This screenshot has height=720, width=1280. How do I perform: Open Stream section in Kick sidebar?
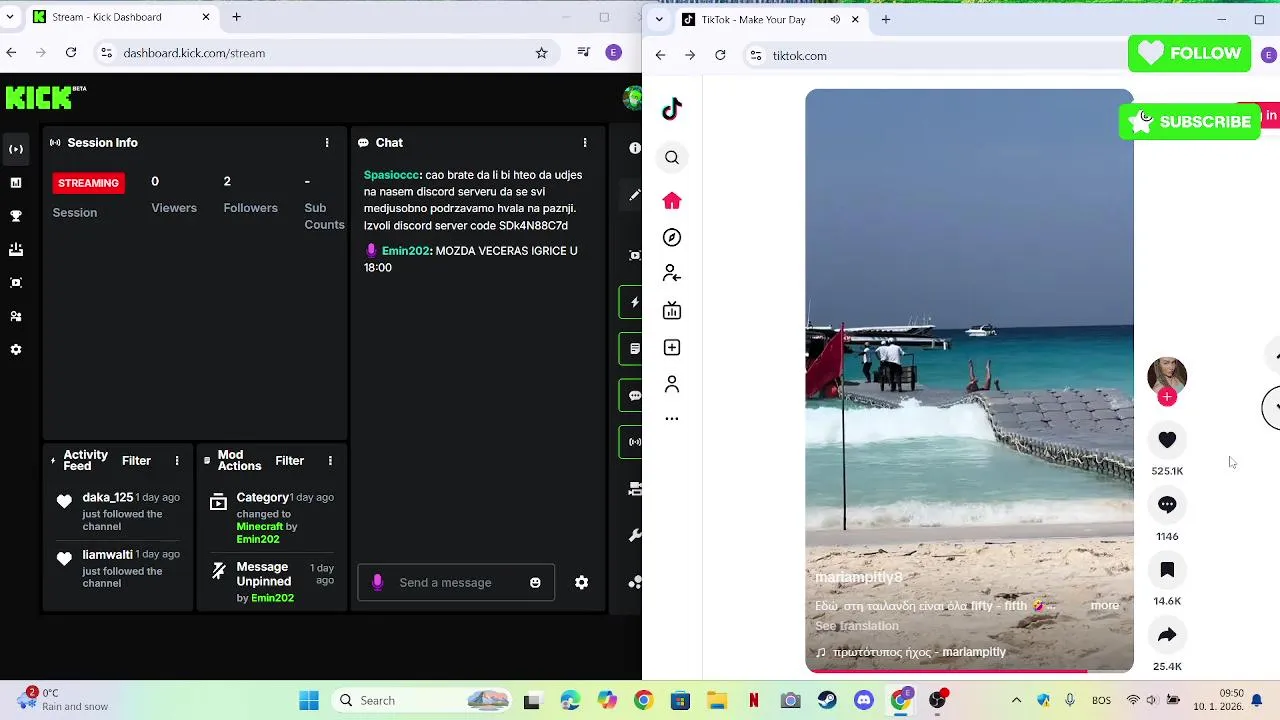16,149
